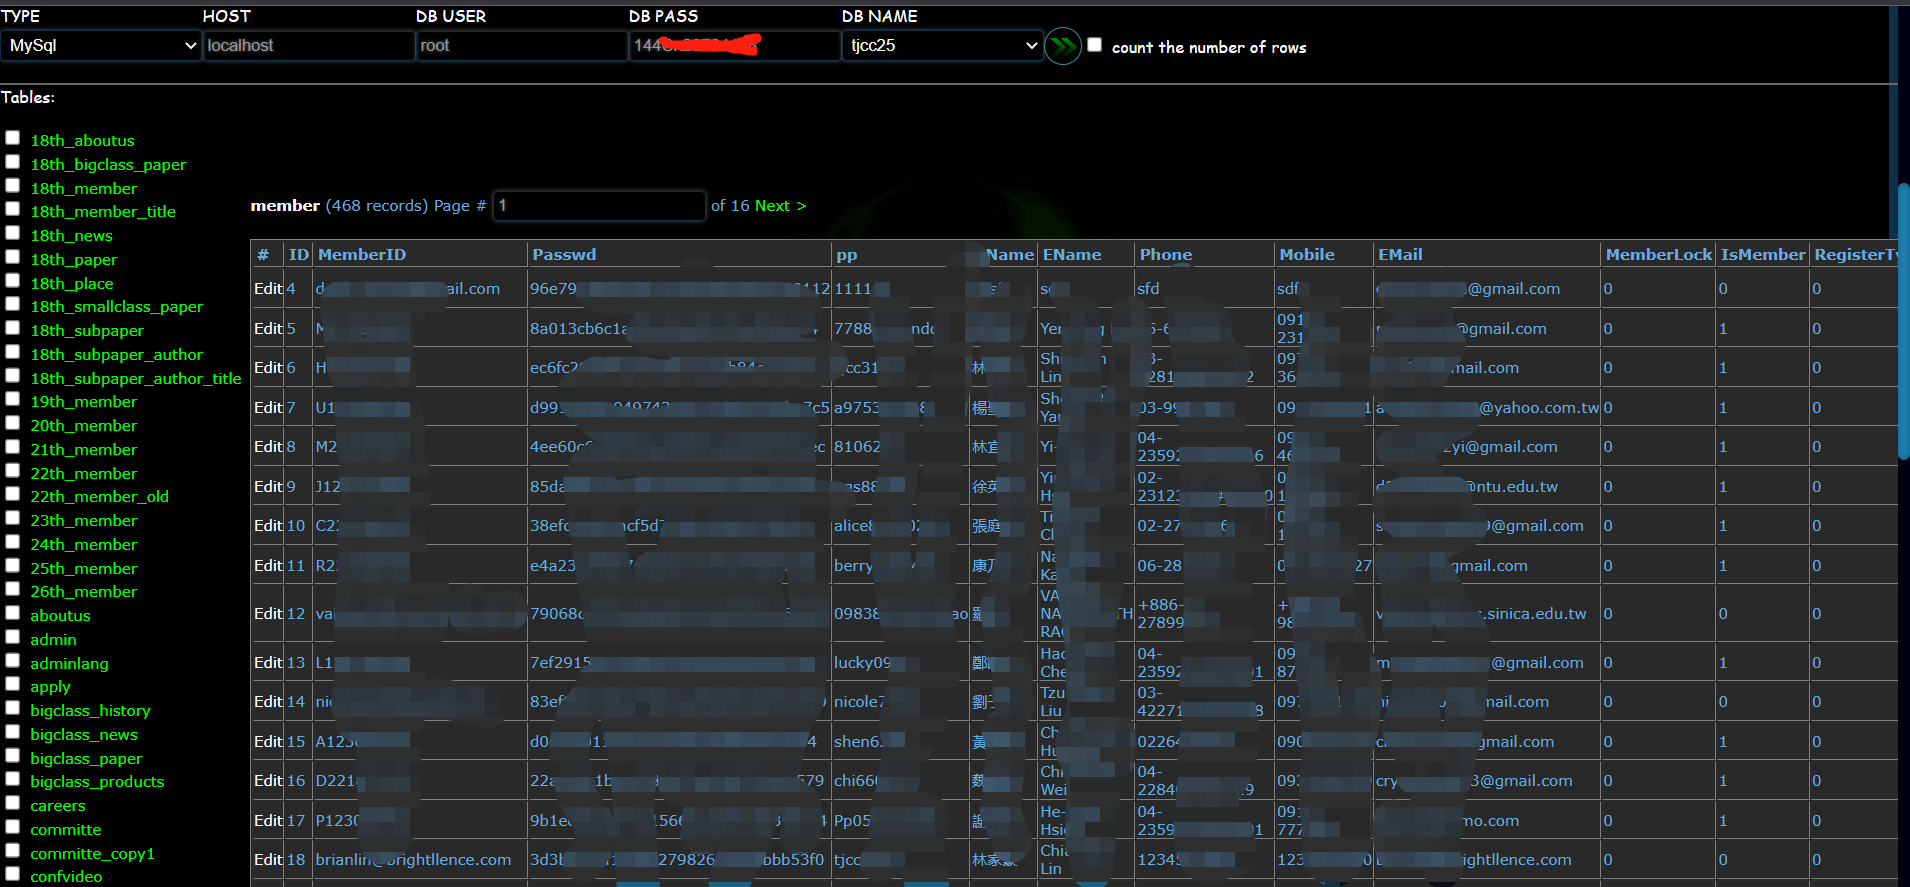This screenshot has width=1910, height=887.
Task: Edit the record with ID 15
Action: [268, 741]
